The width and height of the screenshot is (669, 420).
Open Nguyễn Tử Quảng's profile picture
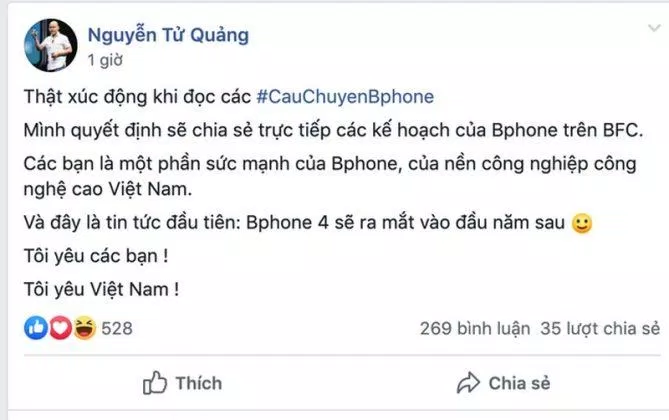pos(51,45)
